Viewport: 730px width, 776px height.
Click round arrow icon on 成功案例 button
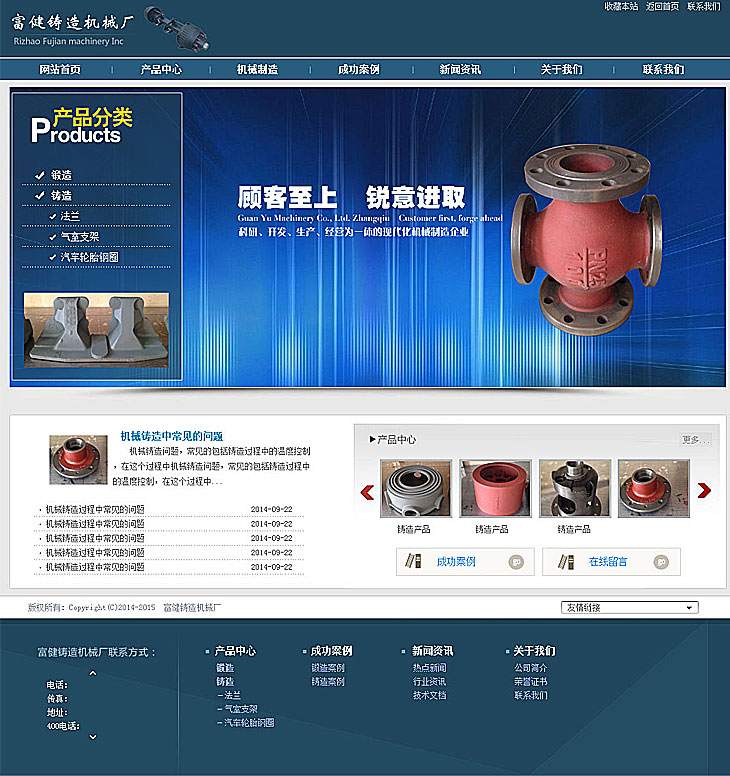tap(516, 562)
